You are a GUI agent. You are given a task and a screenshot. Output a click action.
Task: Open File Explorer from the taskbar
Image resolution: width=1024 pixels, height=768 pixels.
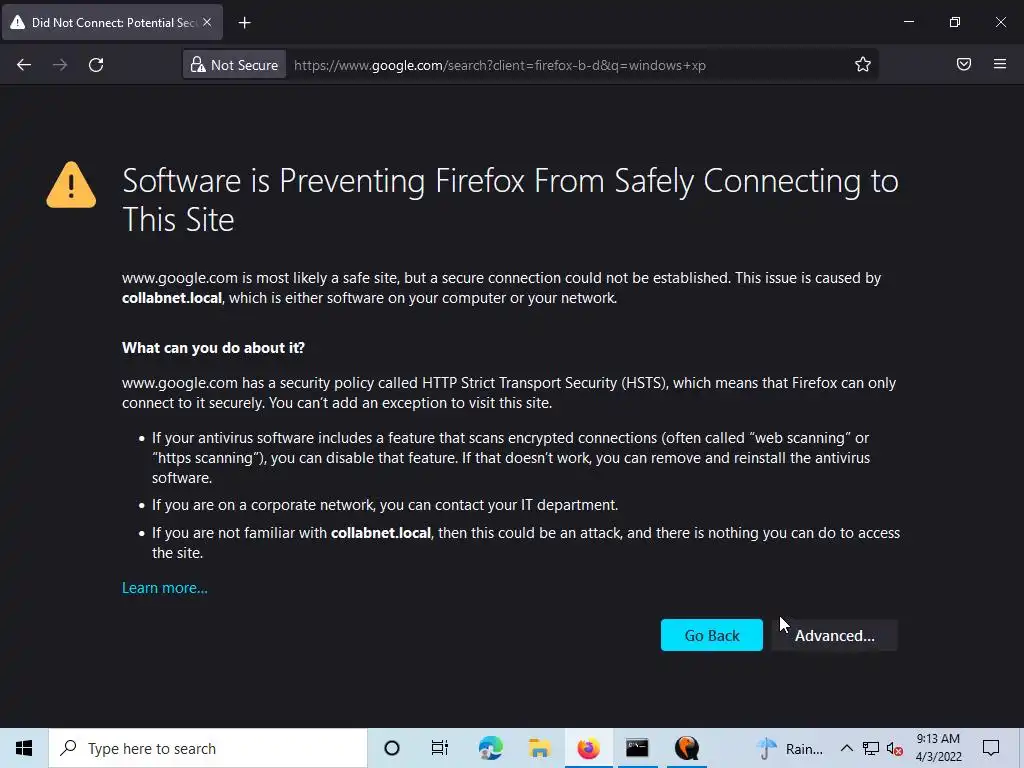pyautogui.click(x=539, y=748)
